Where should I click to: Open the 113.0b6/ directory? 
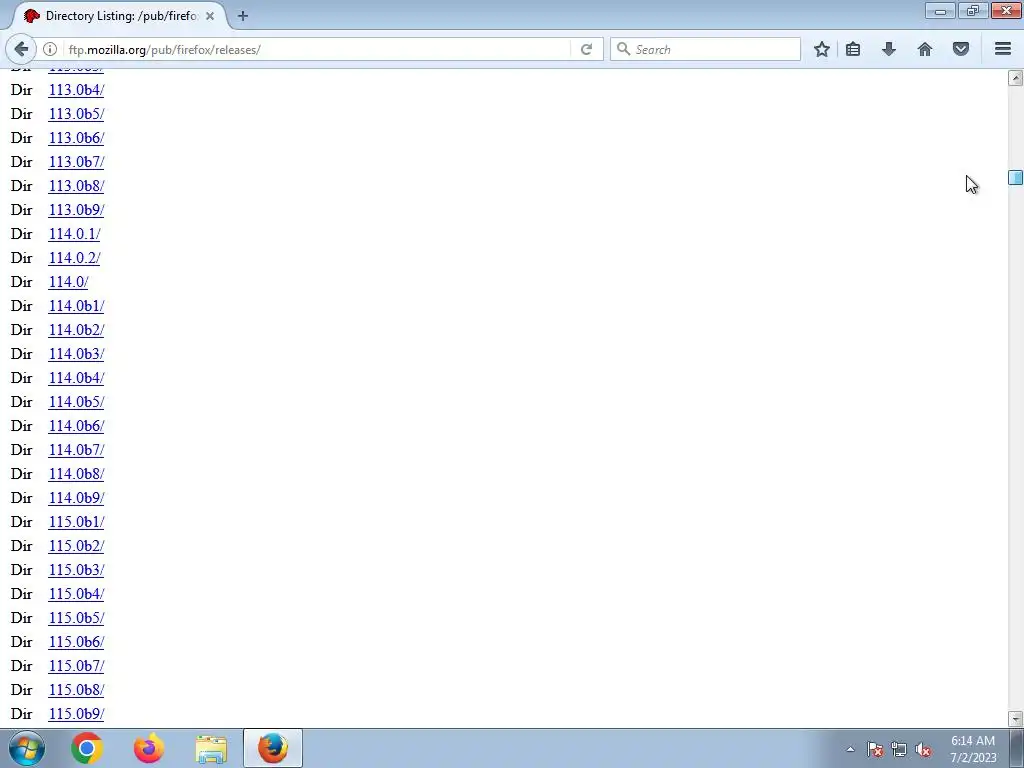[x=76, y=138]
